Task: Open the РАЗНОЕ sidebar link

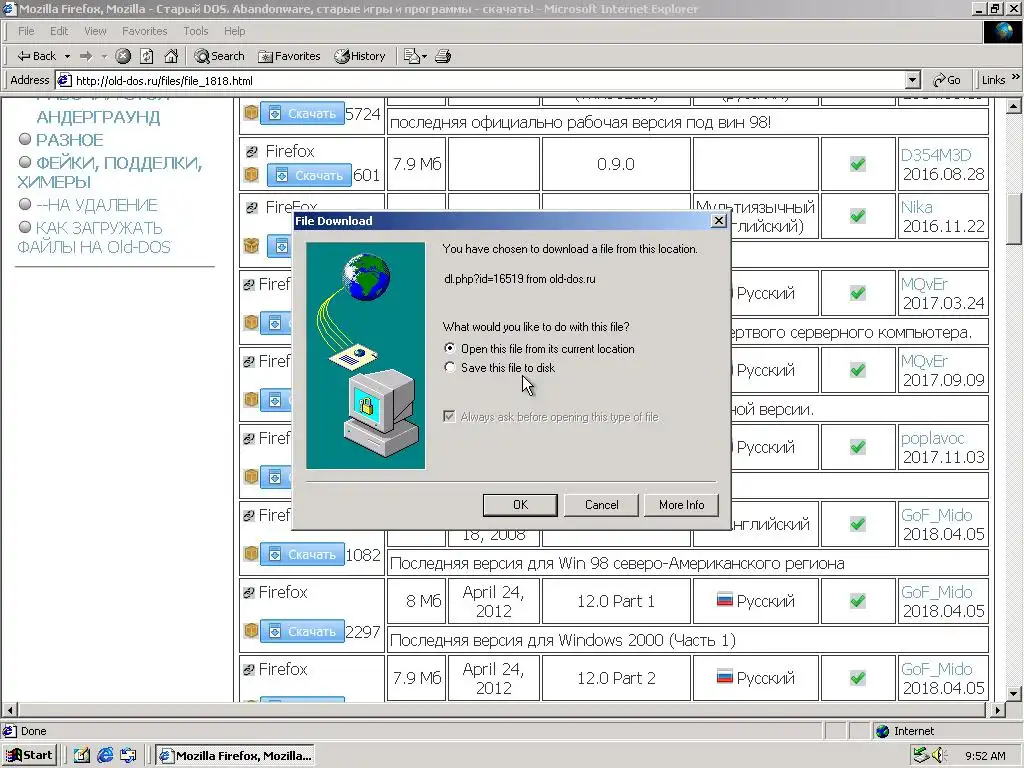Action: [69, 140]
